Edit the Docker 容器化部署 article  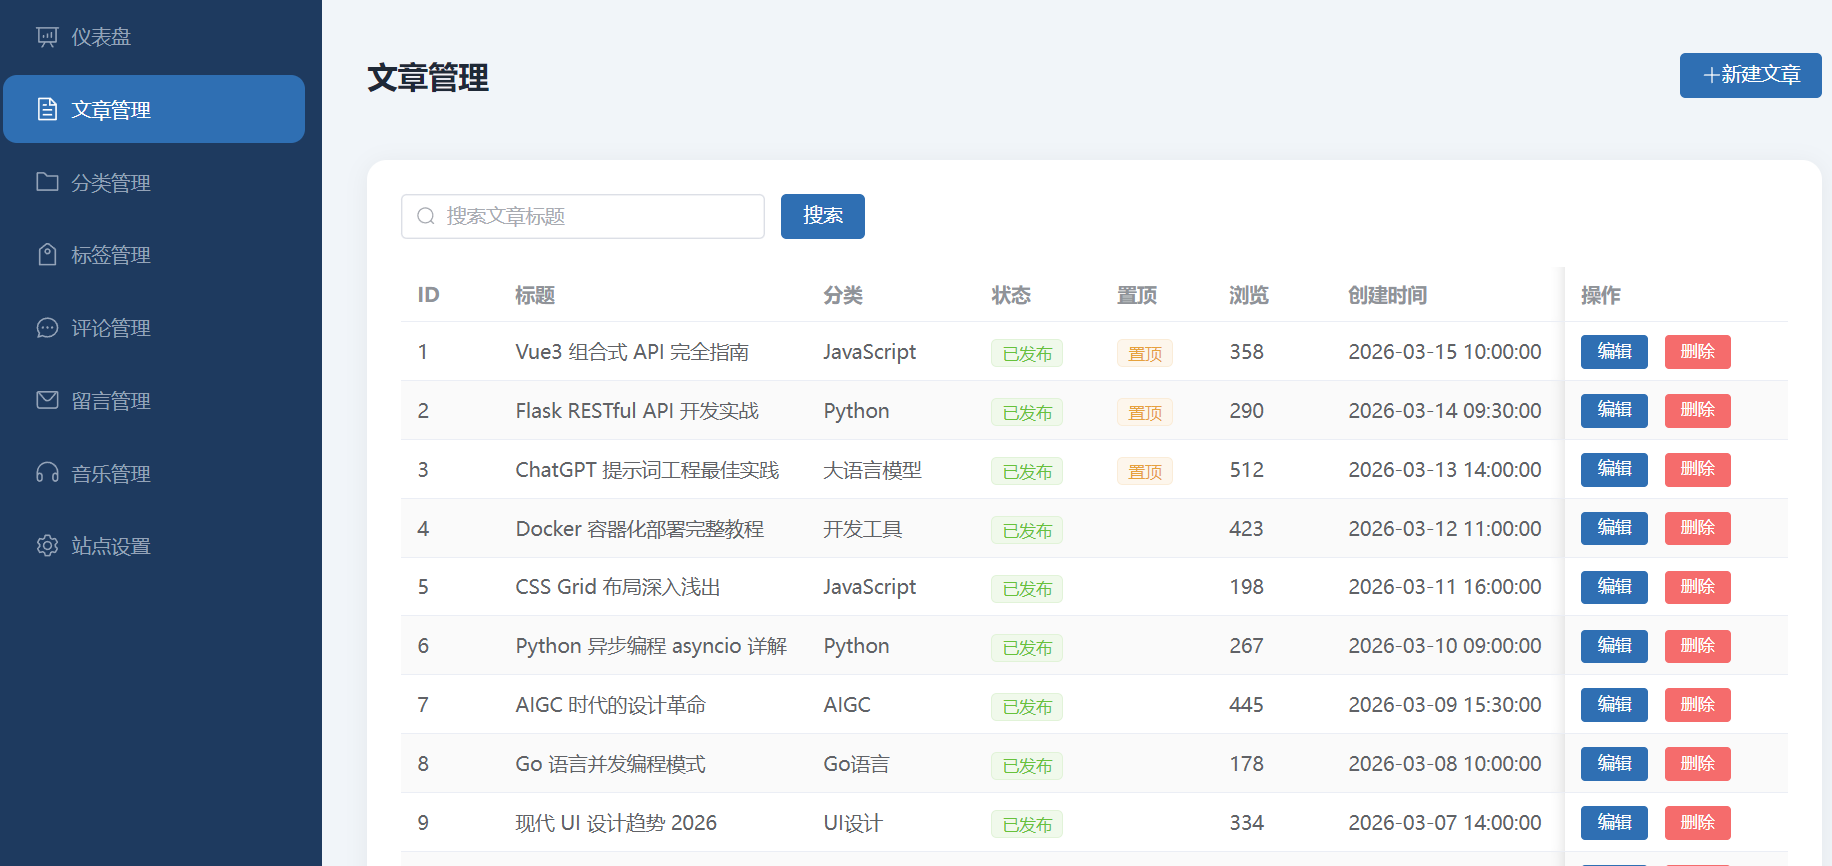coord(1614,528)
